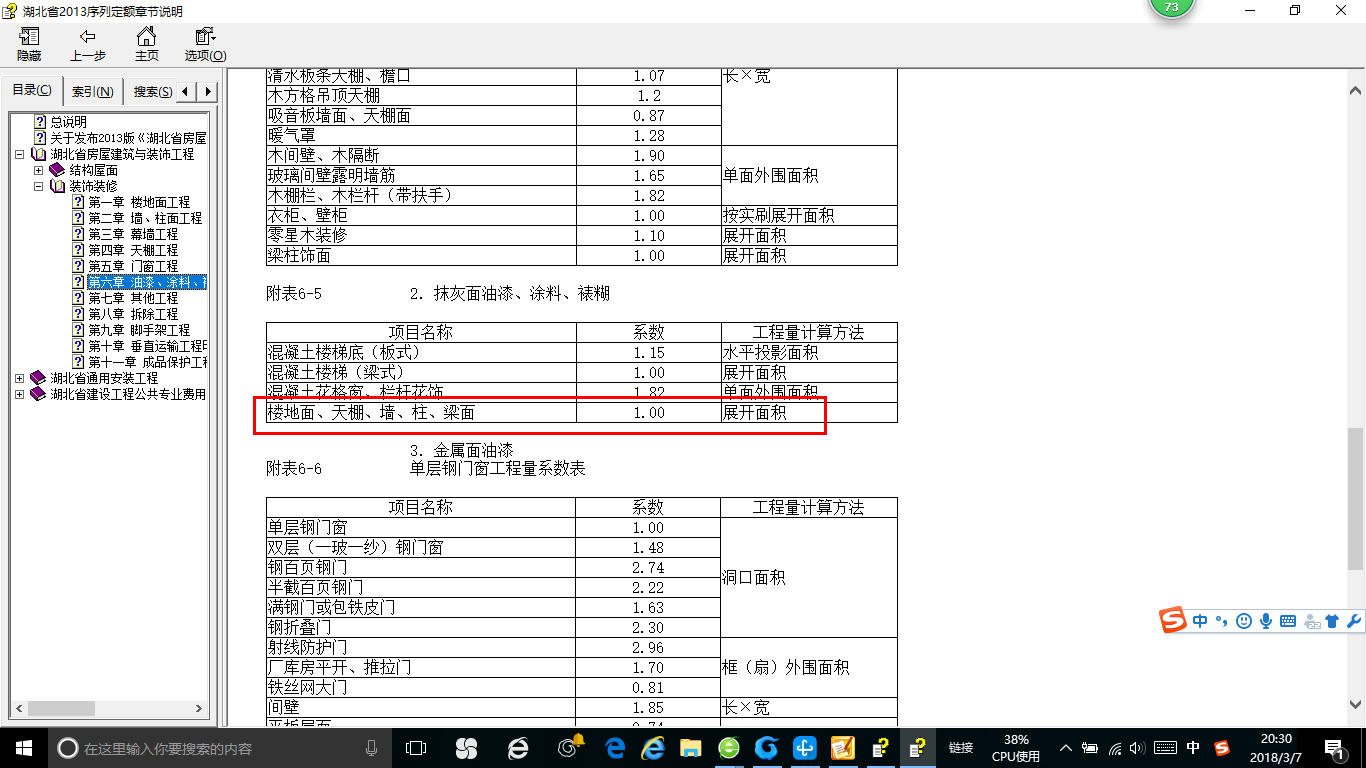Go back with the 上一步 button
Image resolution: width=1366 pixels, height=768 pixels.
(88, 45)
